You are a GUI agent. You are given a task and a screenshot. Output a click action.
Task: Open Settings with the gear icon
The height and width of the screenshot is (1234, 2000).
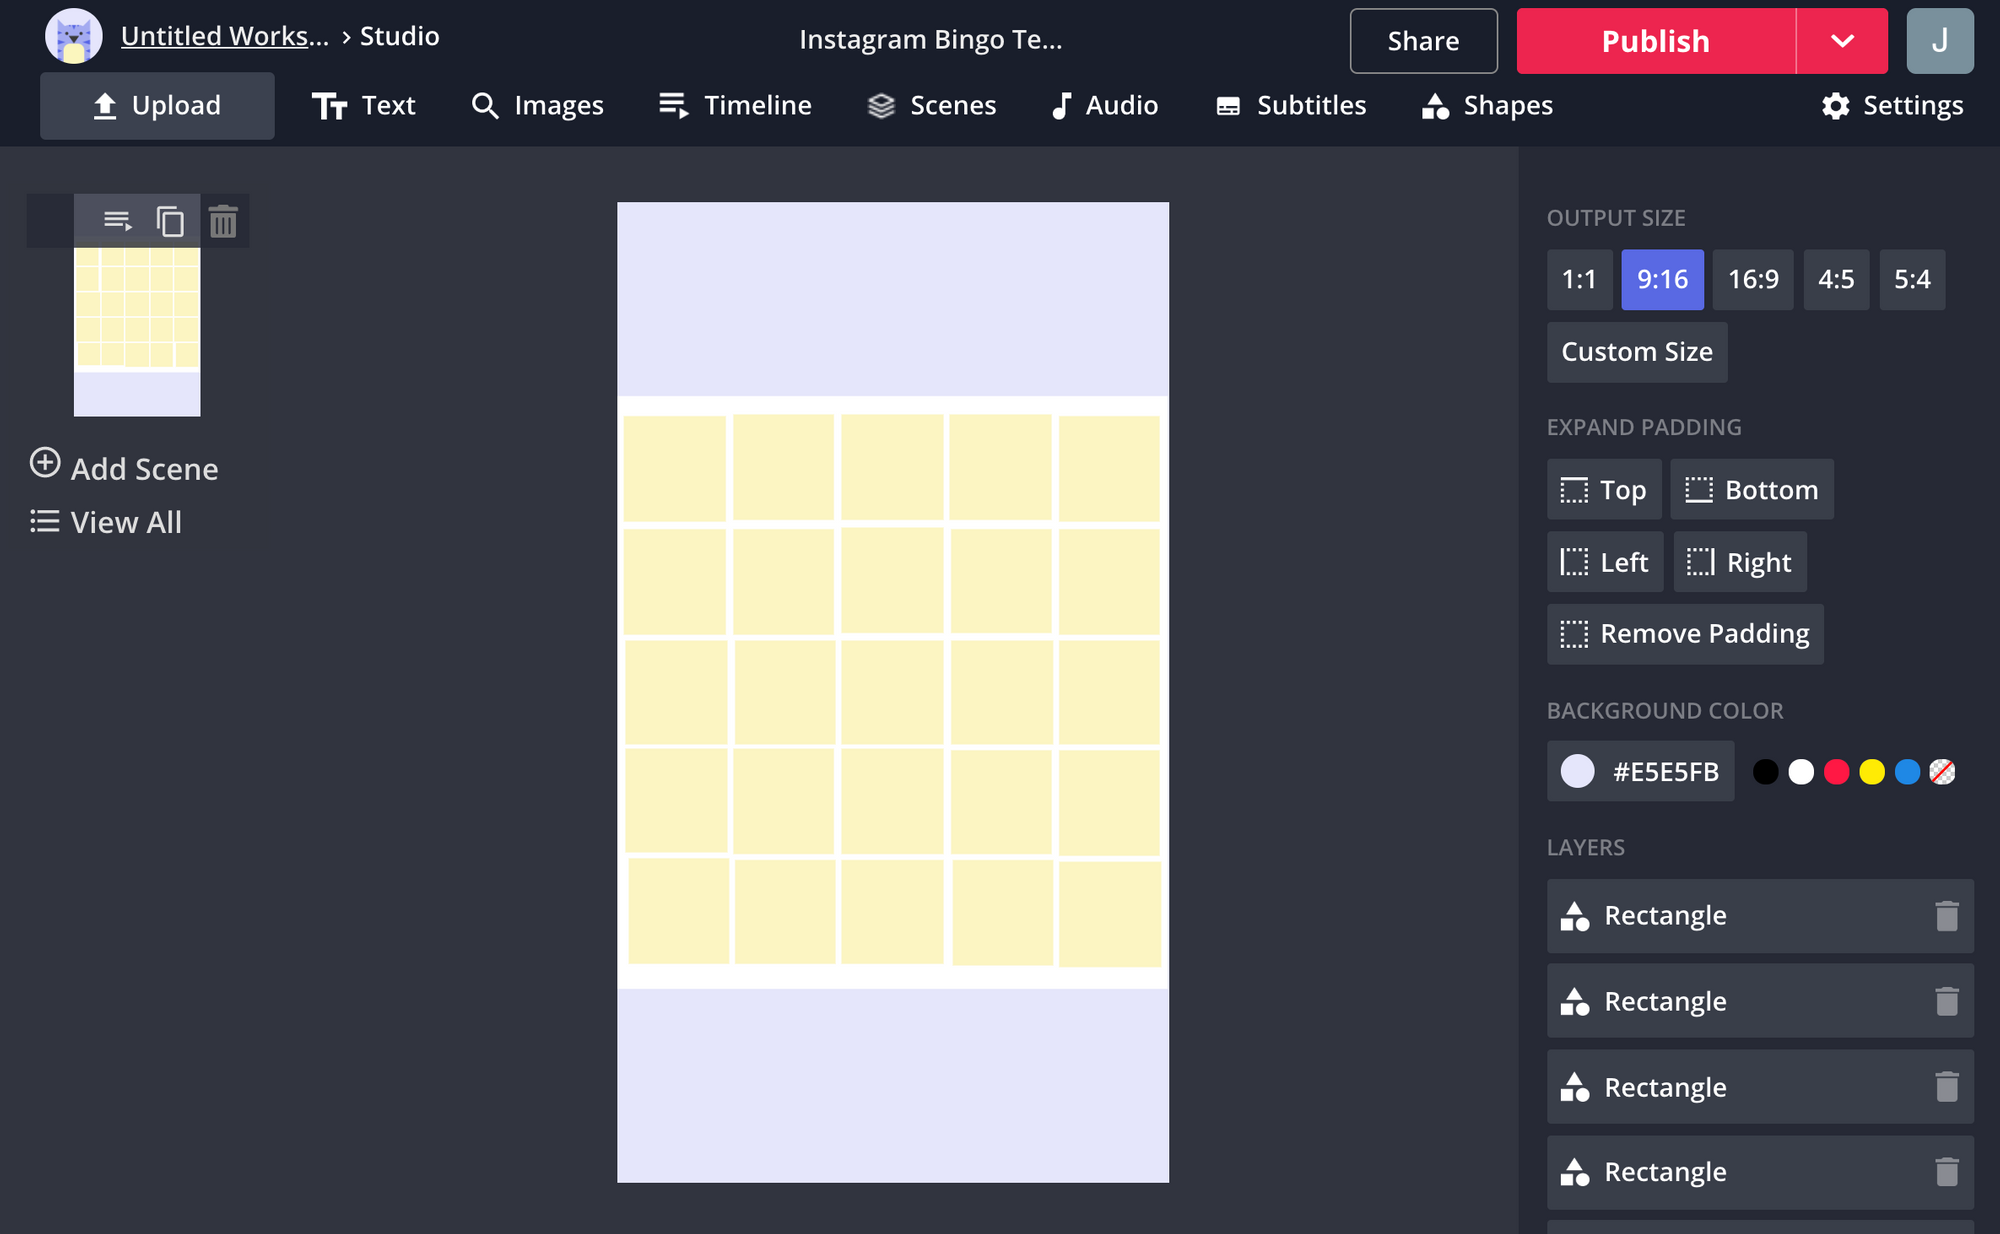coord(1892,105)
